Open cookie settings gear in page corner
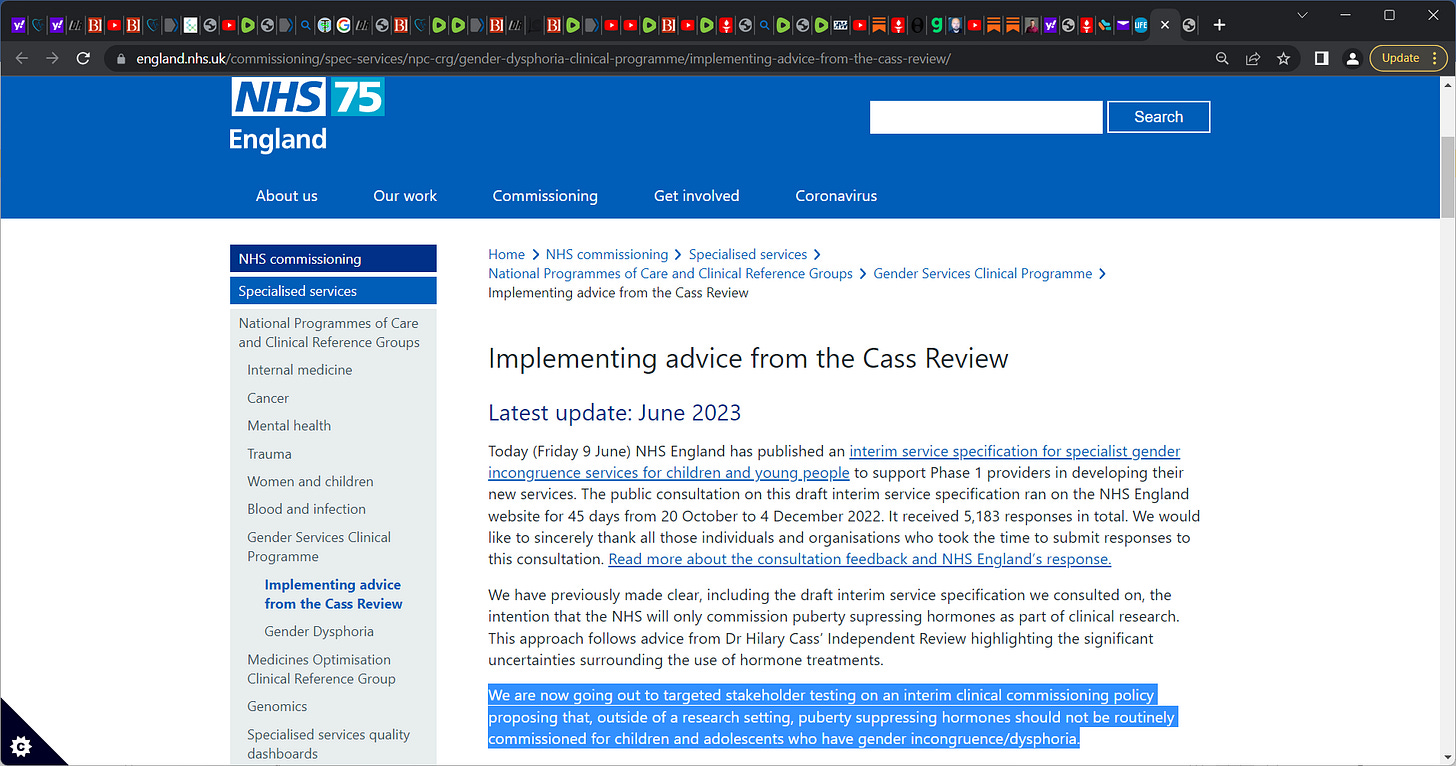The width and height of the screenshot is (1456, 766). [23, 746]
